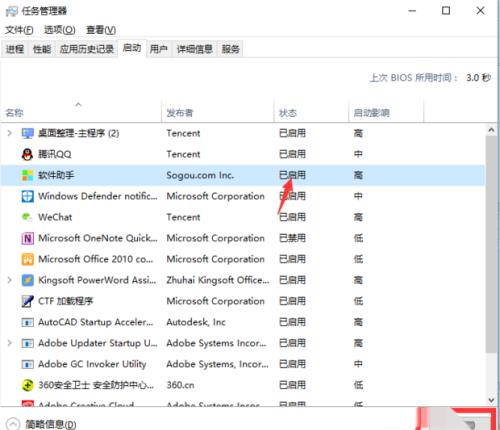The image size is (500, 430).
Task: Expand the 桌面整理-主程序 (2) group
Action: click(x=9, y=133)
